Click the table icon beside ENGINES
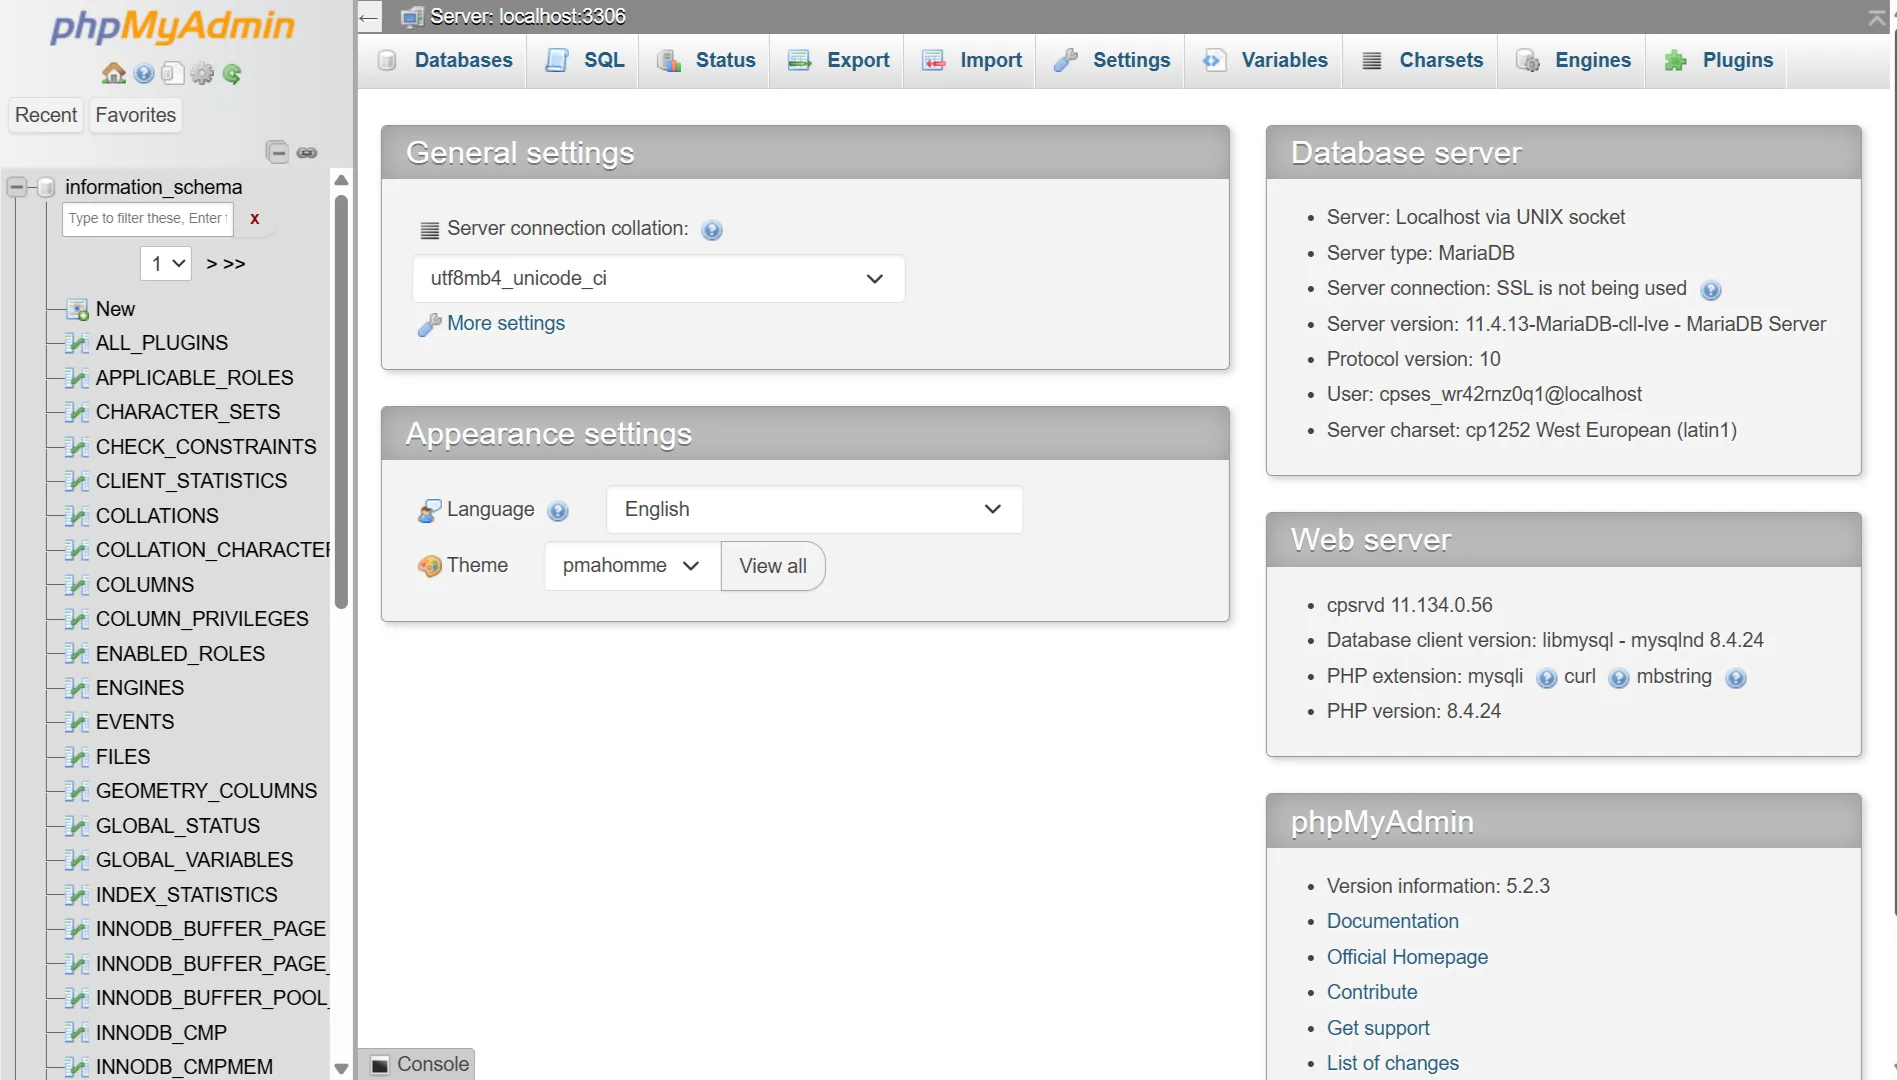Viewport: 1897px width, 1080px height. click(x=76, y=688)
